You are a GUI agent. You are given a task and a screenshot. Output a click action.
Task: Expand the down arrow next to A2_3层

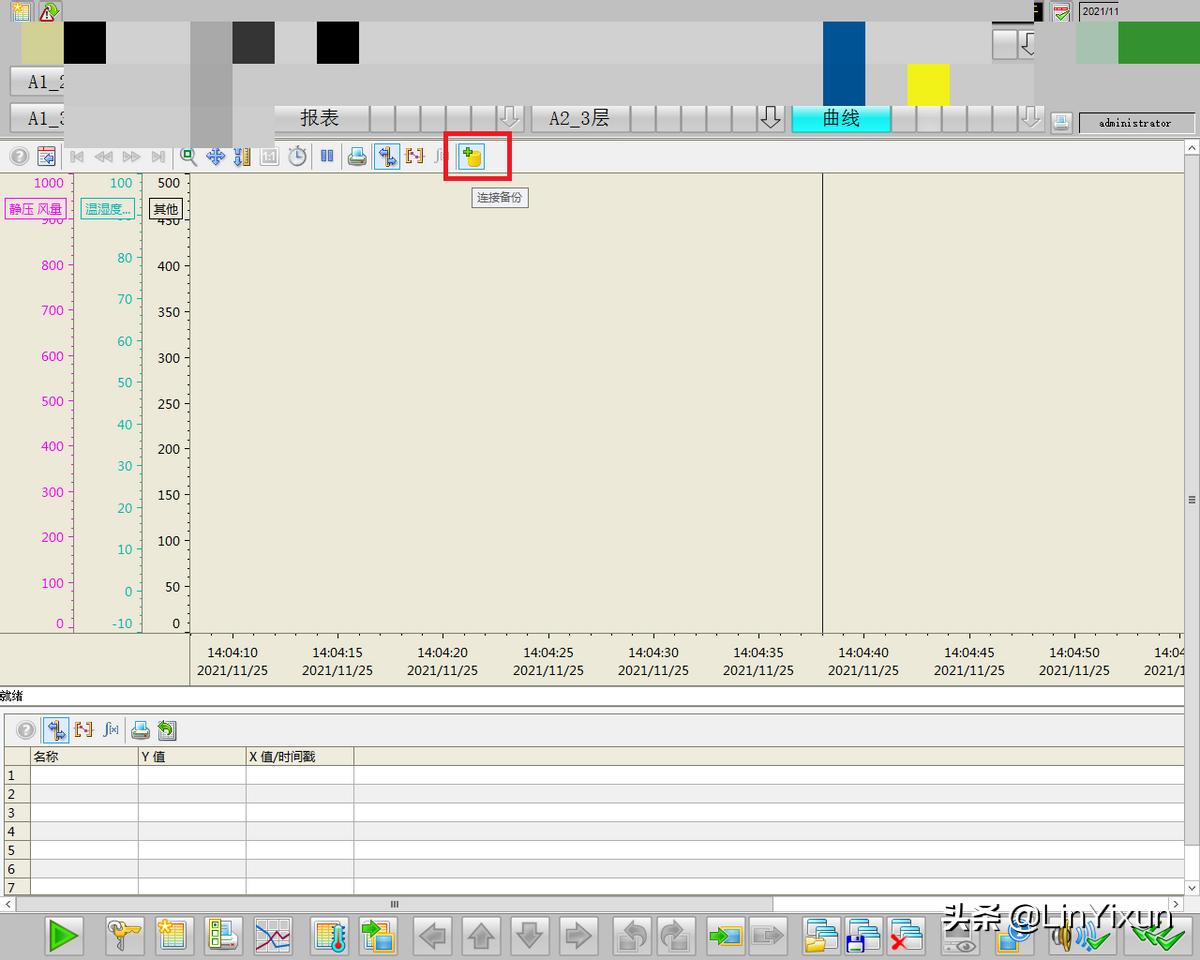click(x=770, y=118)
